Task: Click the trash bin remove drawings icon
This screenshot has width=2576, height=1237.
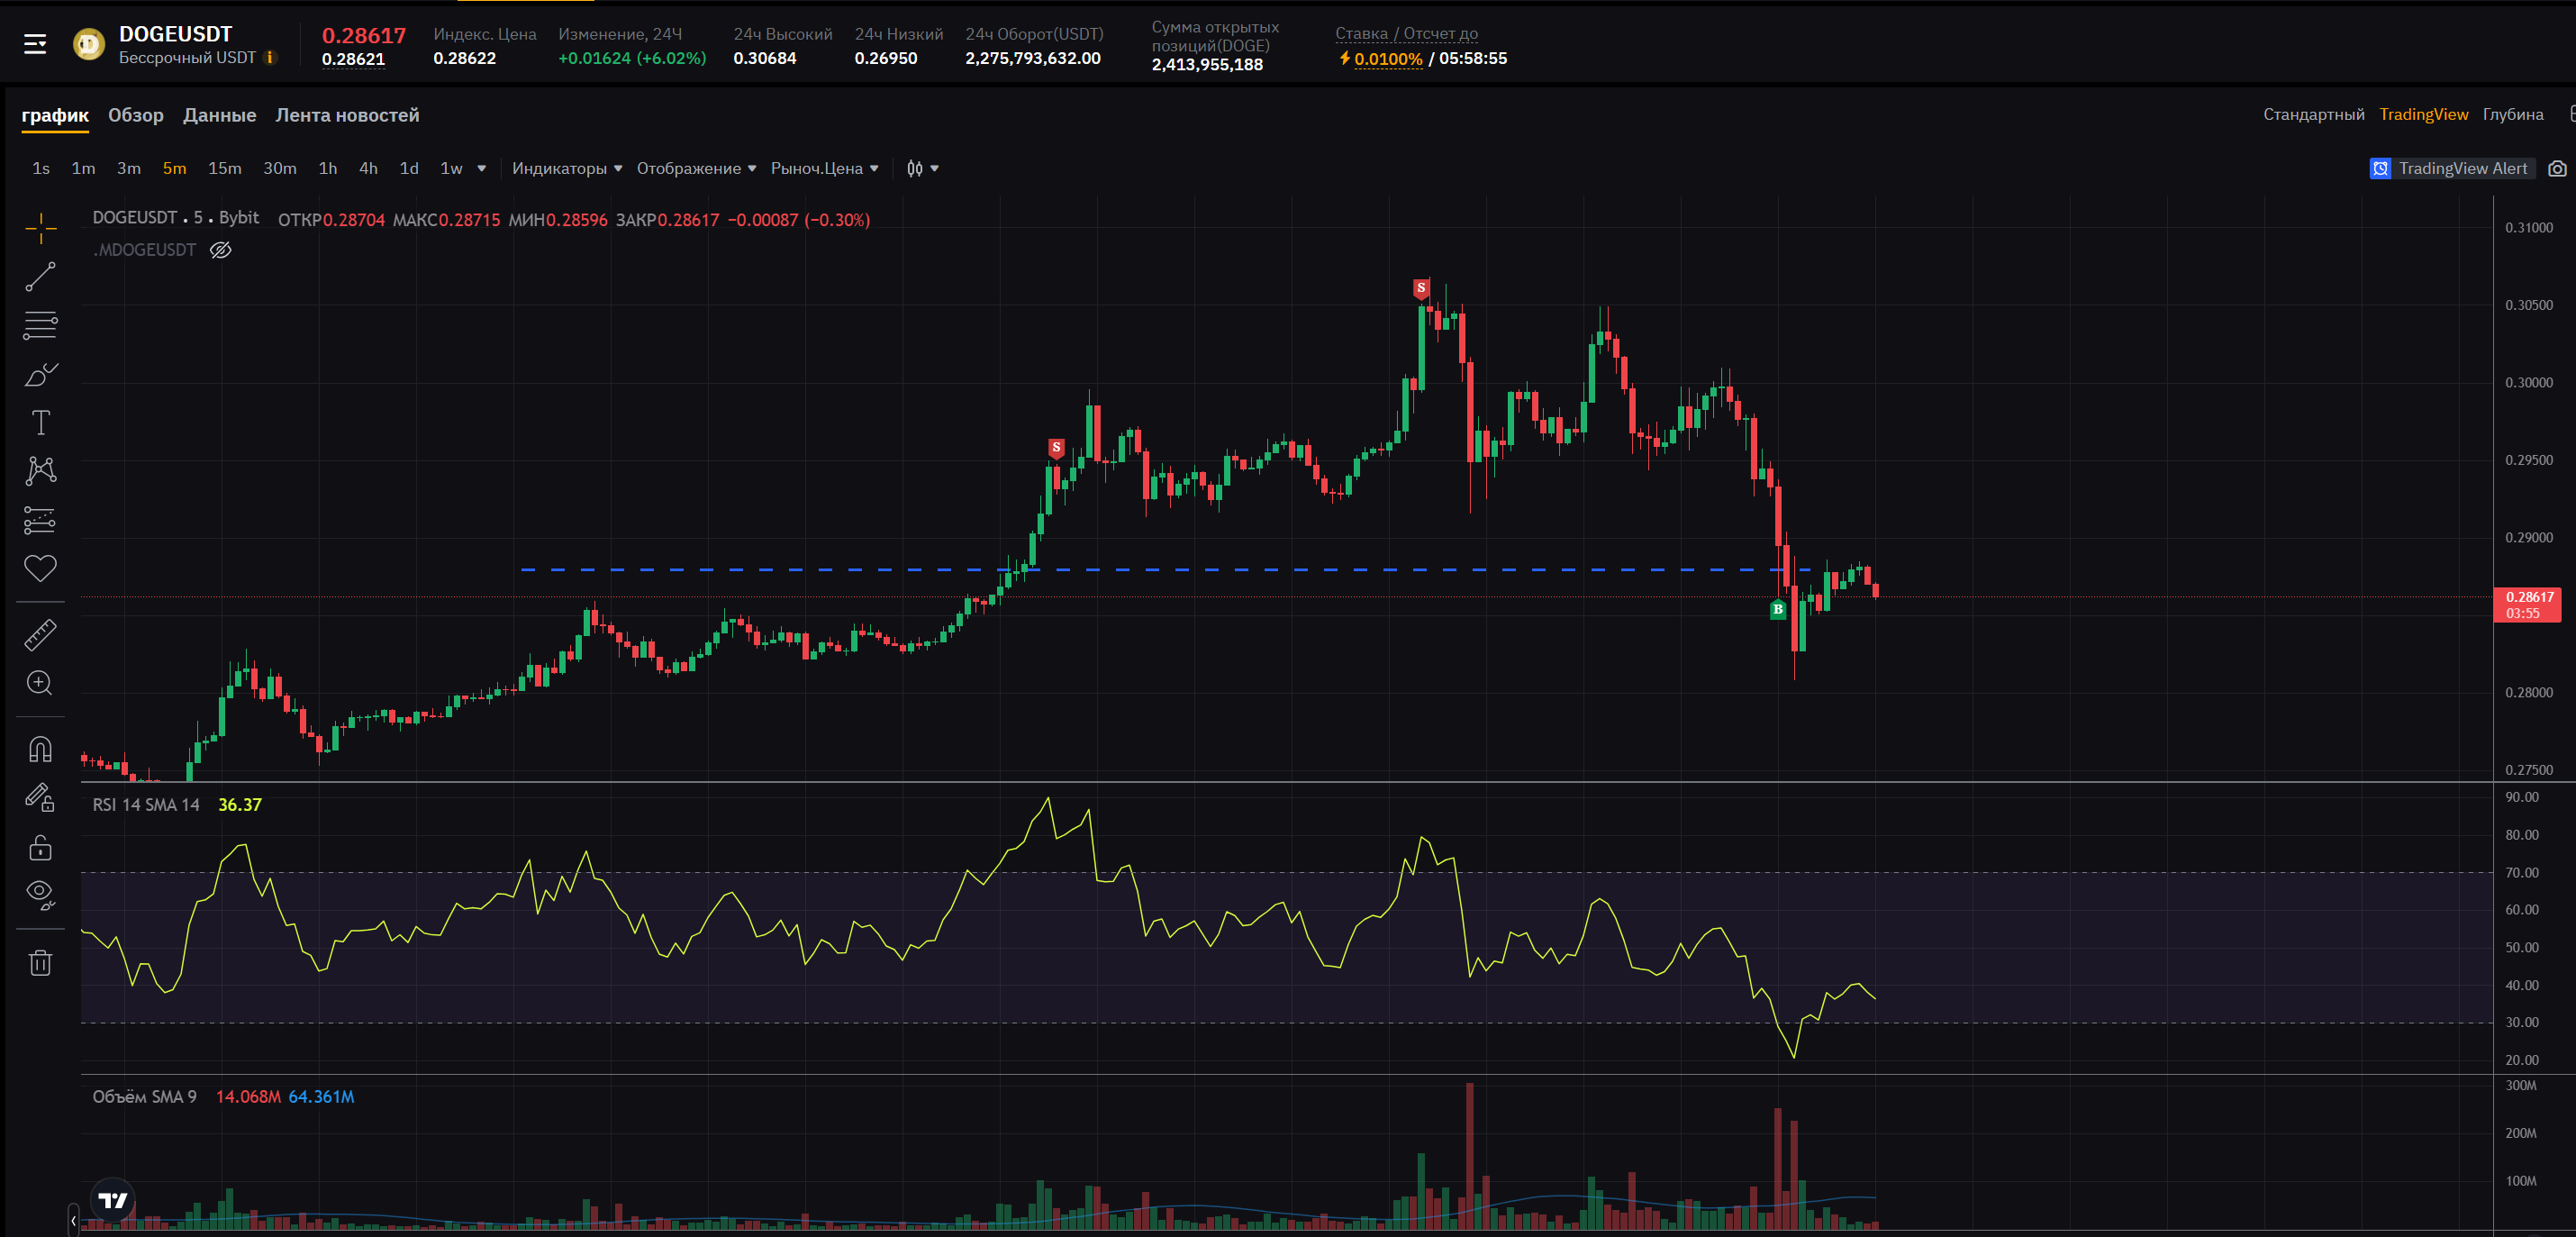Action: point(40,963)
